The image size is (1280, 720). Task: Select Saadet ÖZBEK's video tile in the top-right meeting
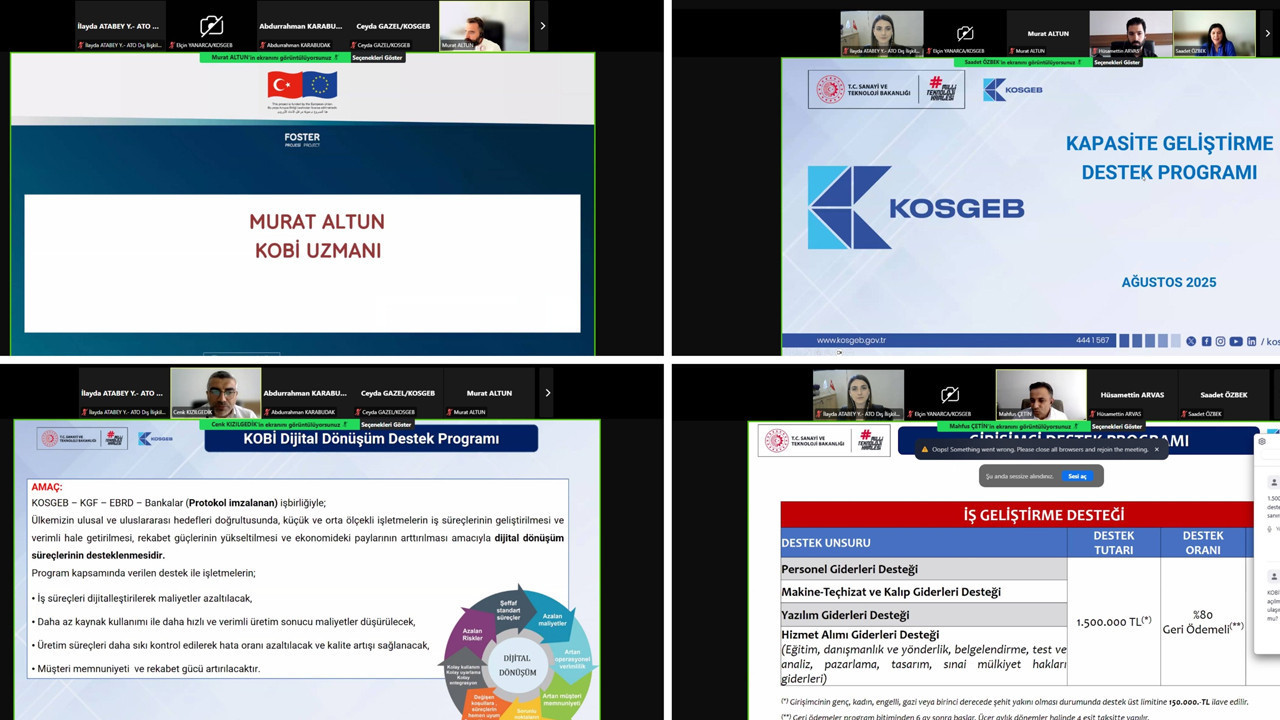tap(1214, 33)
